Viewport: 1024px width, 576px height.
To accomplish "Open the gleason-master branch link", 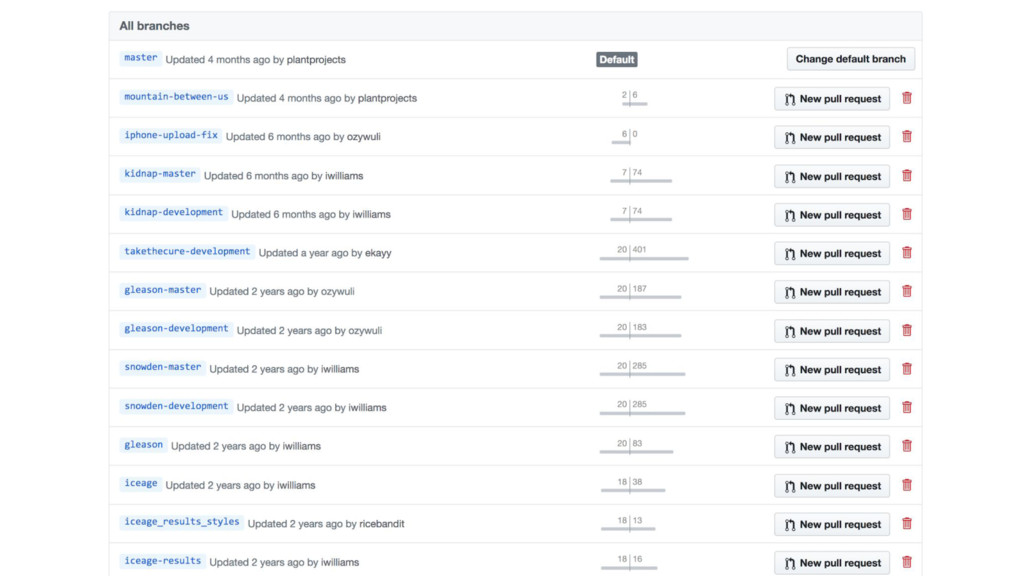I will (x=163, y=290).
